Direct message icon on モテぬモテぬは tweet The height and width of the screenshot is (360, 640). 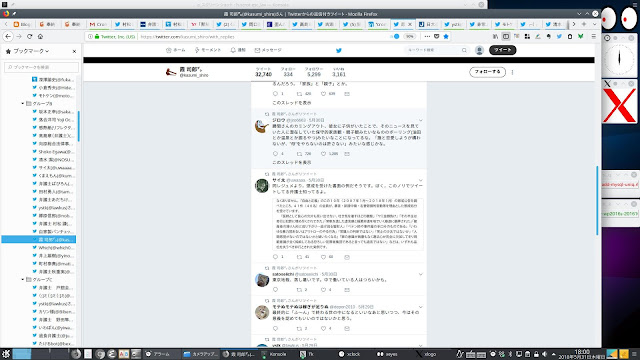point(347,329)
